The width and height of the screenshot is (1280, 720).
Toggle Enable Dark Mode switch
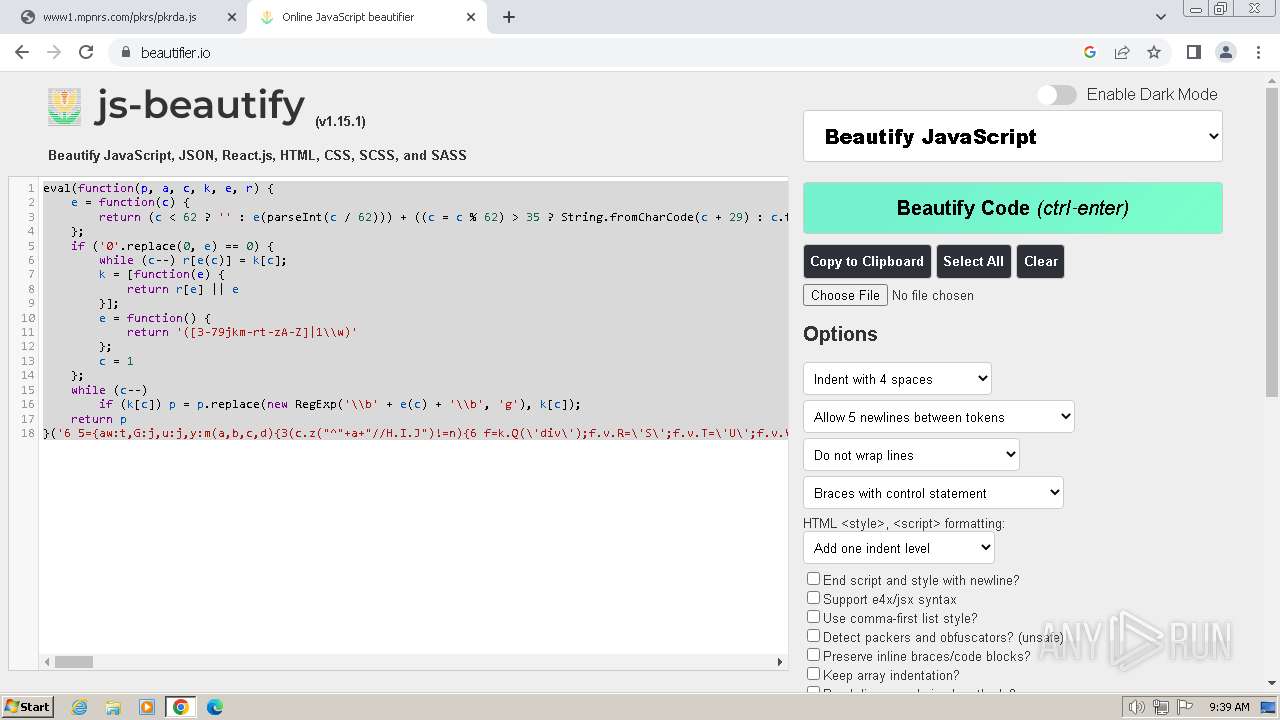tap(1056, 94)
